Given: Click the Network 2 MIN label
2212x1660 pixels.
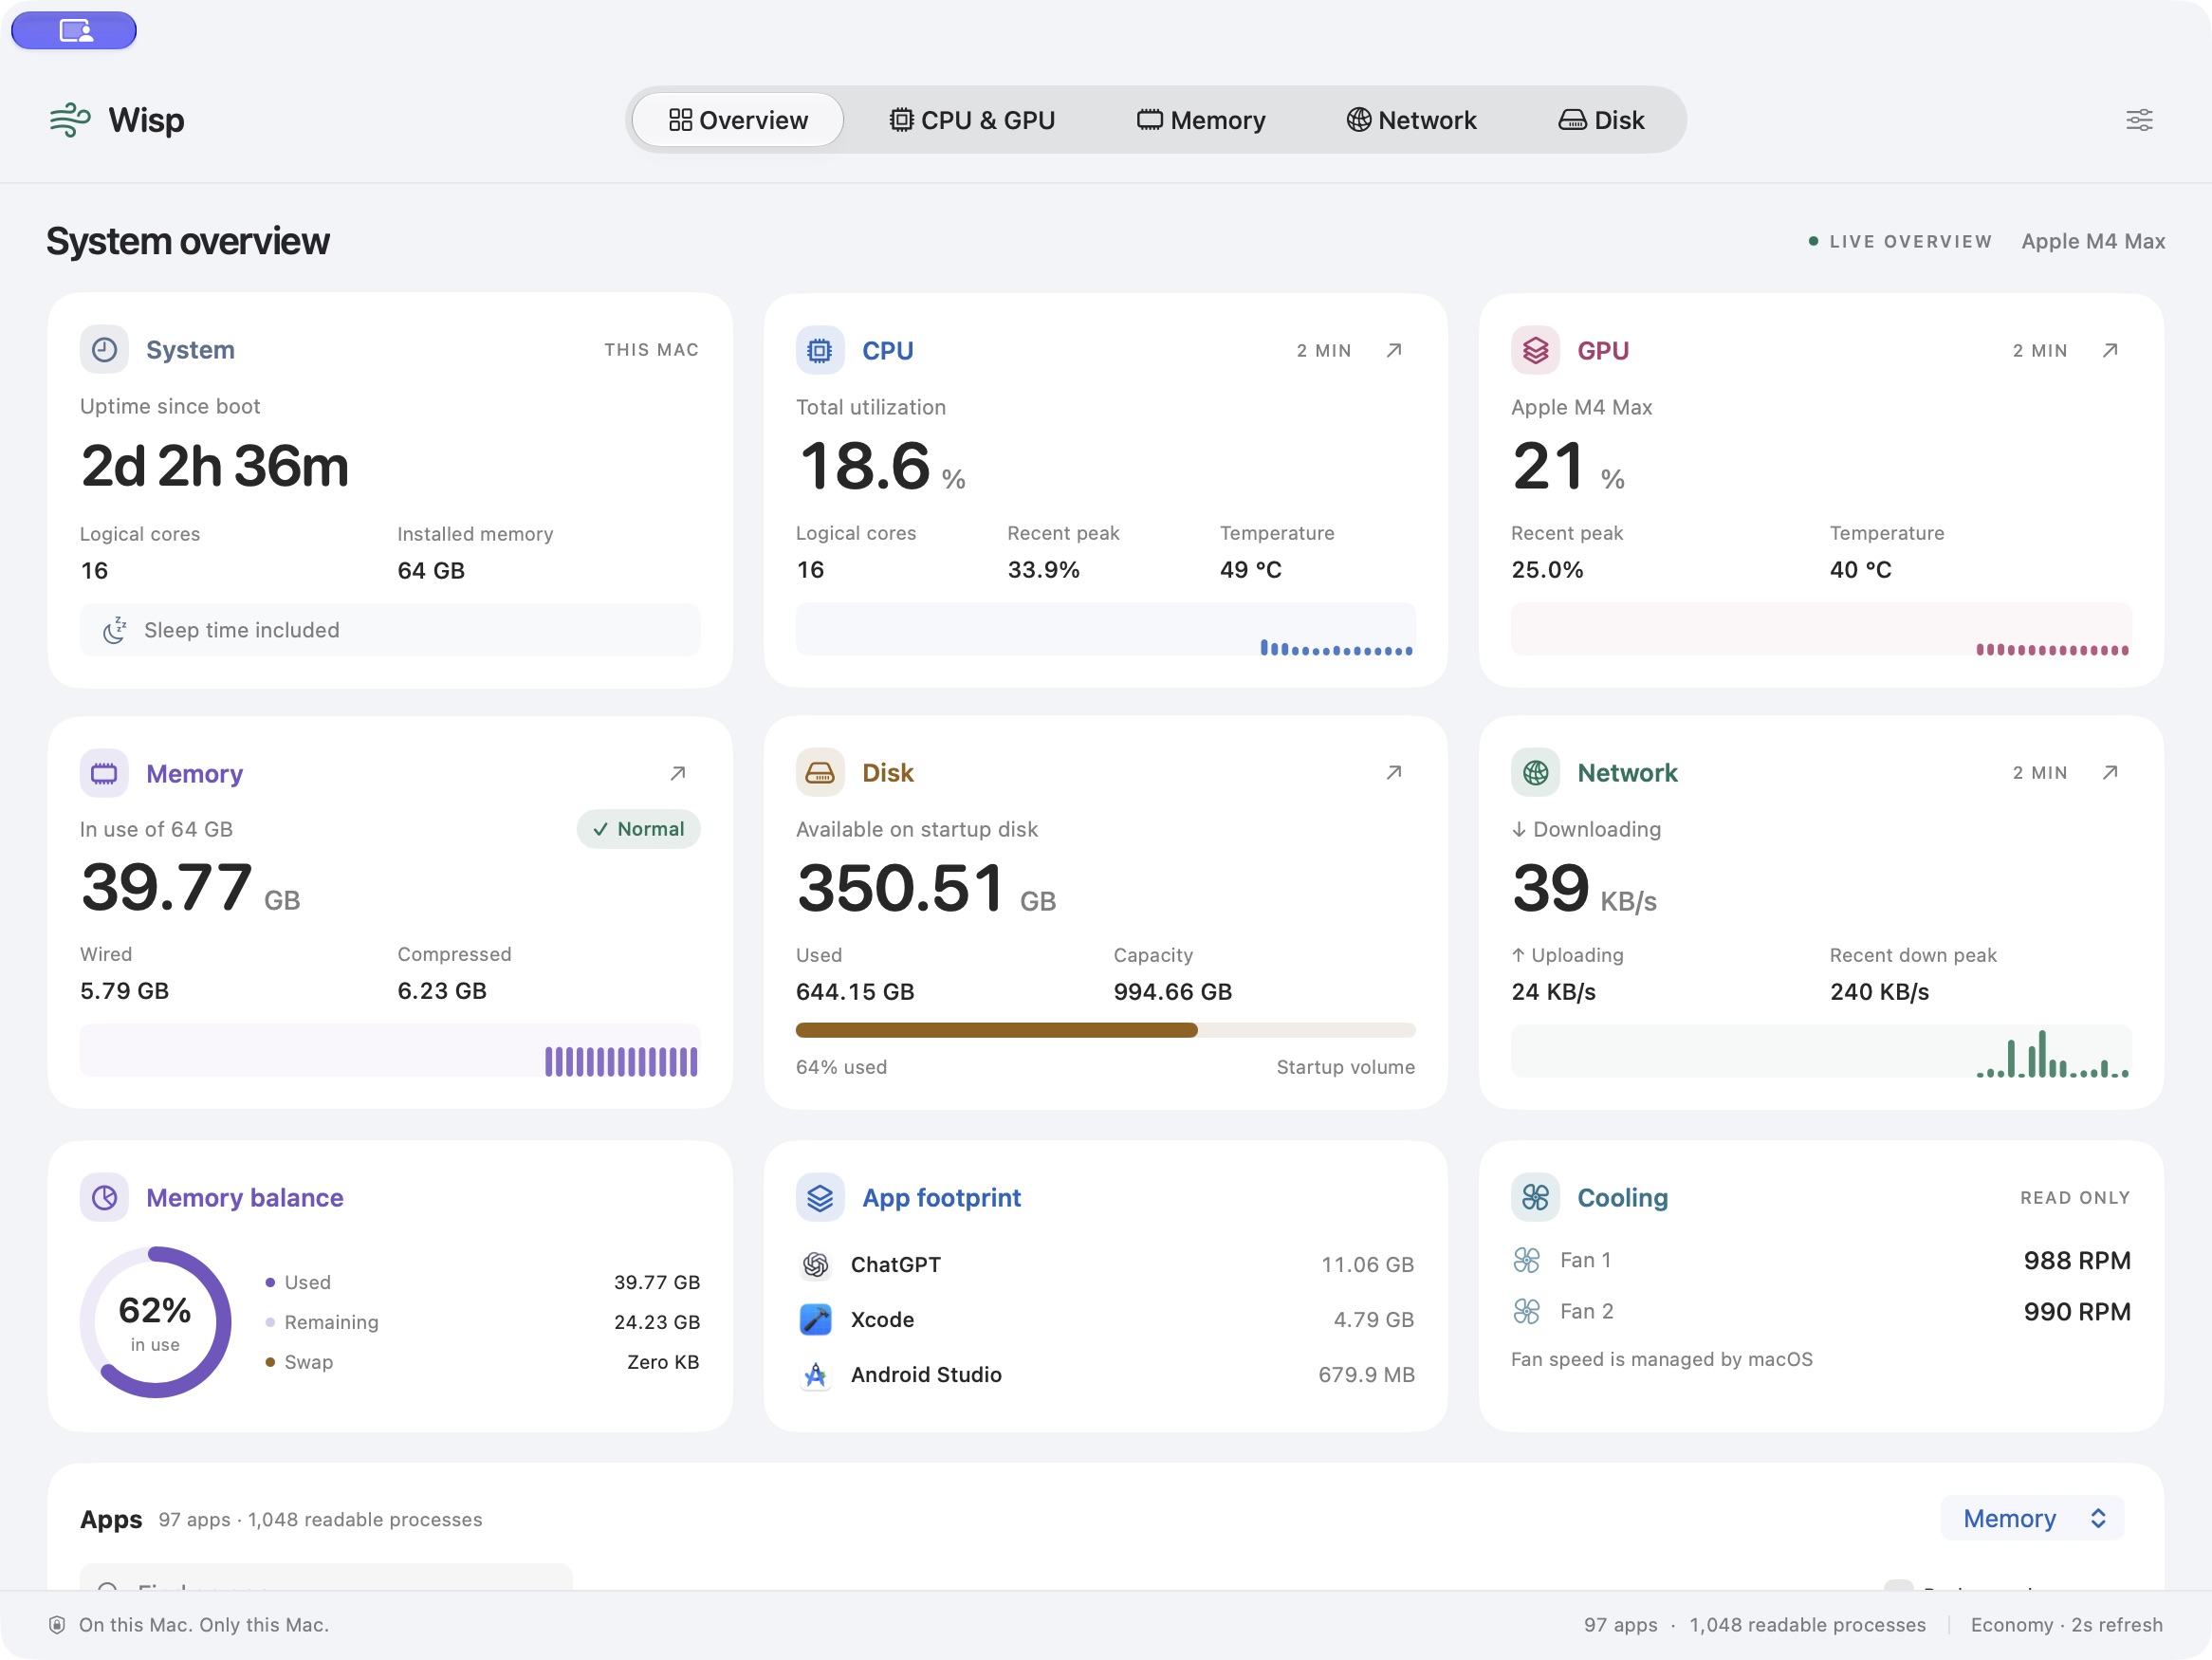Looking at the screenshot, I should pyautogui.click(x=2040, y=773).
